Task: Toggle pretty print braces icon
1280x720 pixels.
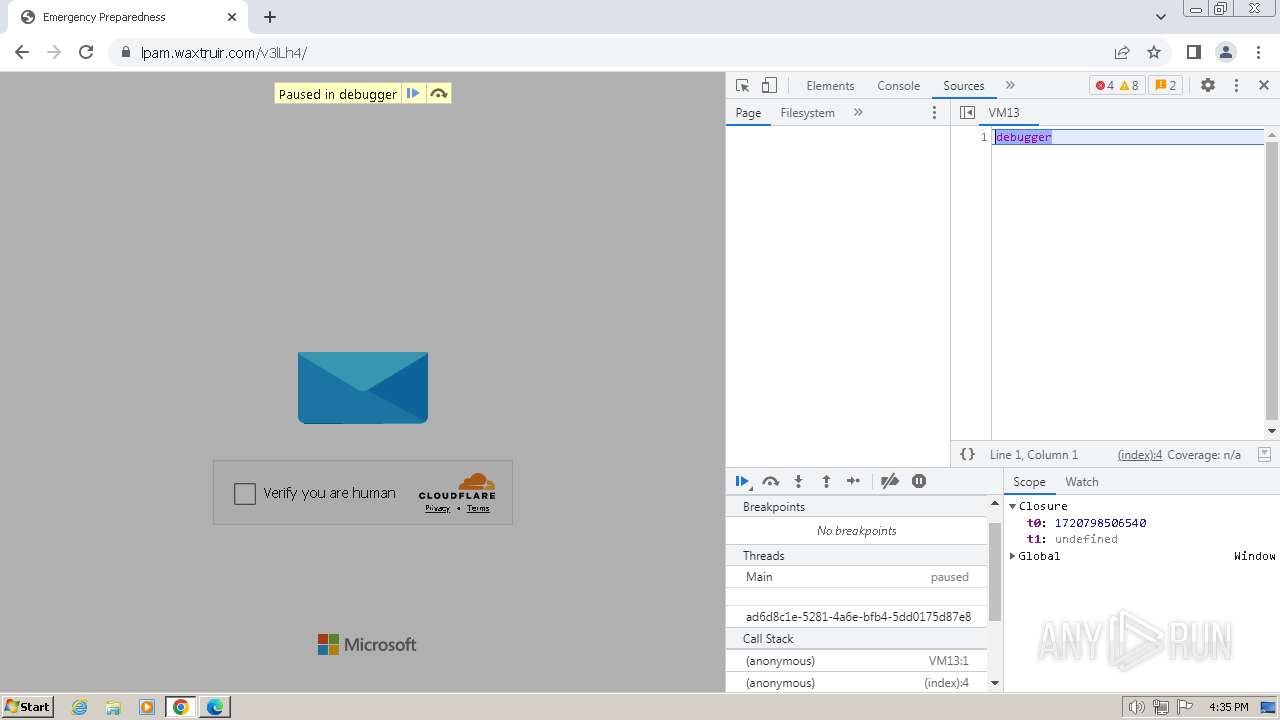Action: (967, 454)
